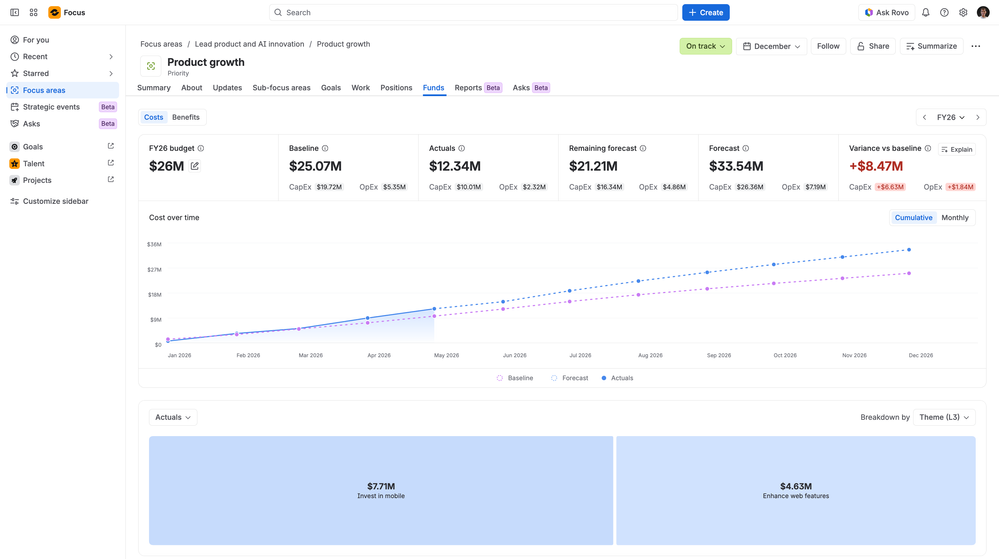Open the help question mark icon
The height and width of the screenshot is (559, 999).
(x=944, y=12)
